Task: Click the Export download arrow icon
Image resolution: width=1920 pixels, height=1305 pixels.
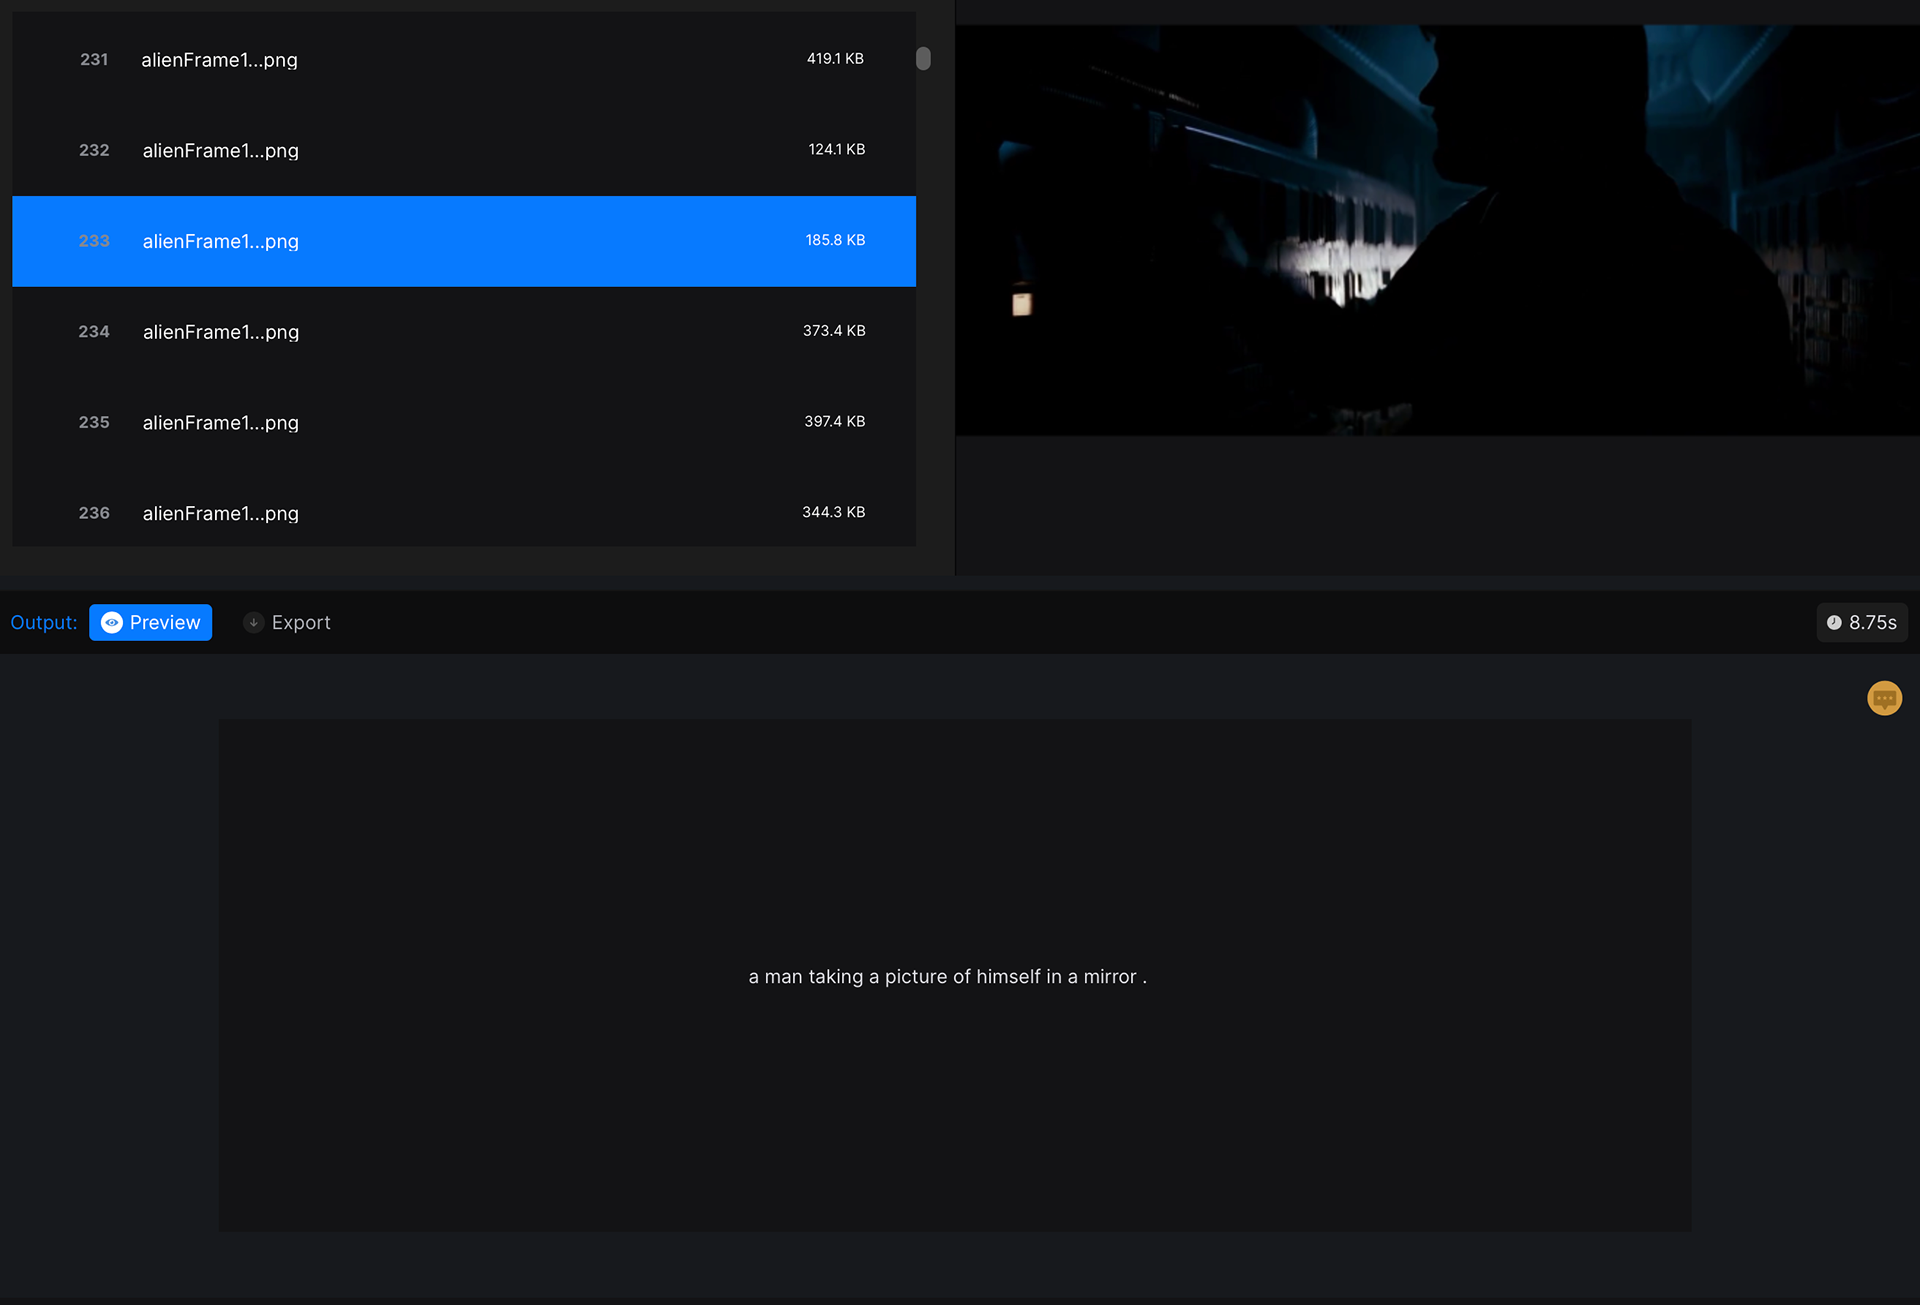Action: tap(254, 623)
